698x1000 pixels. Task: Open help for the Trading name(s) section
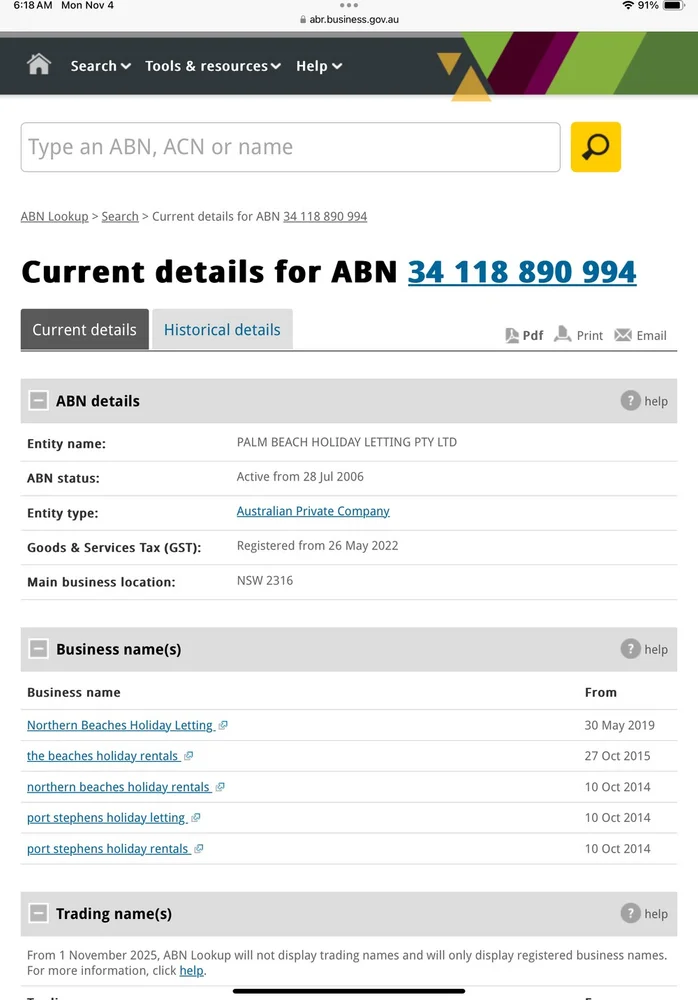[644, 913]
